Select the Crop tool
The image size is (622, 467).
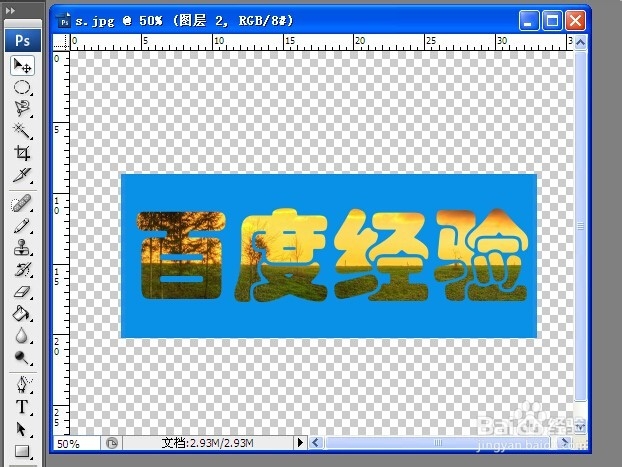(22, 153)
